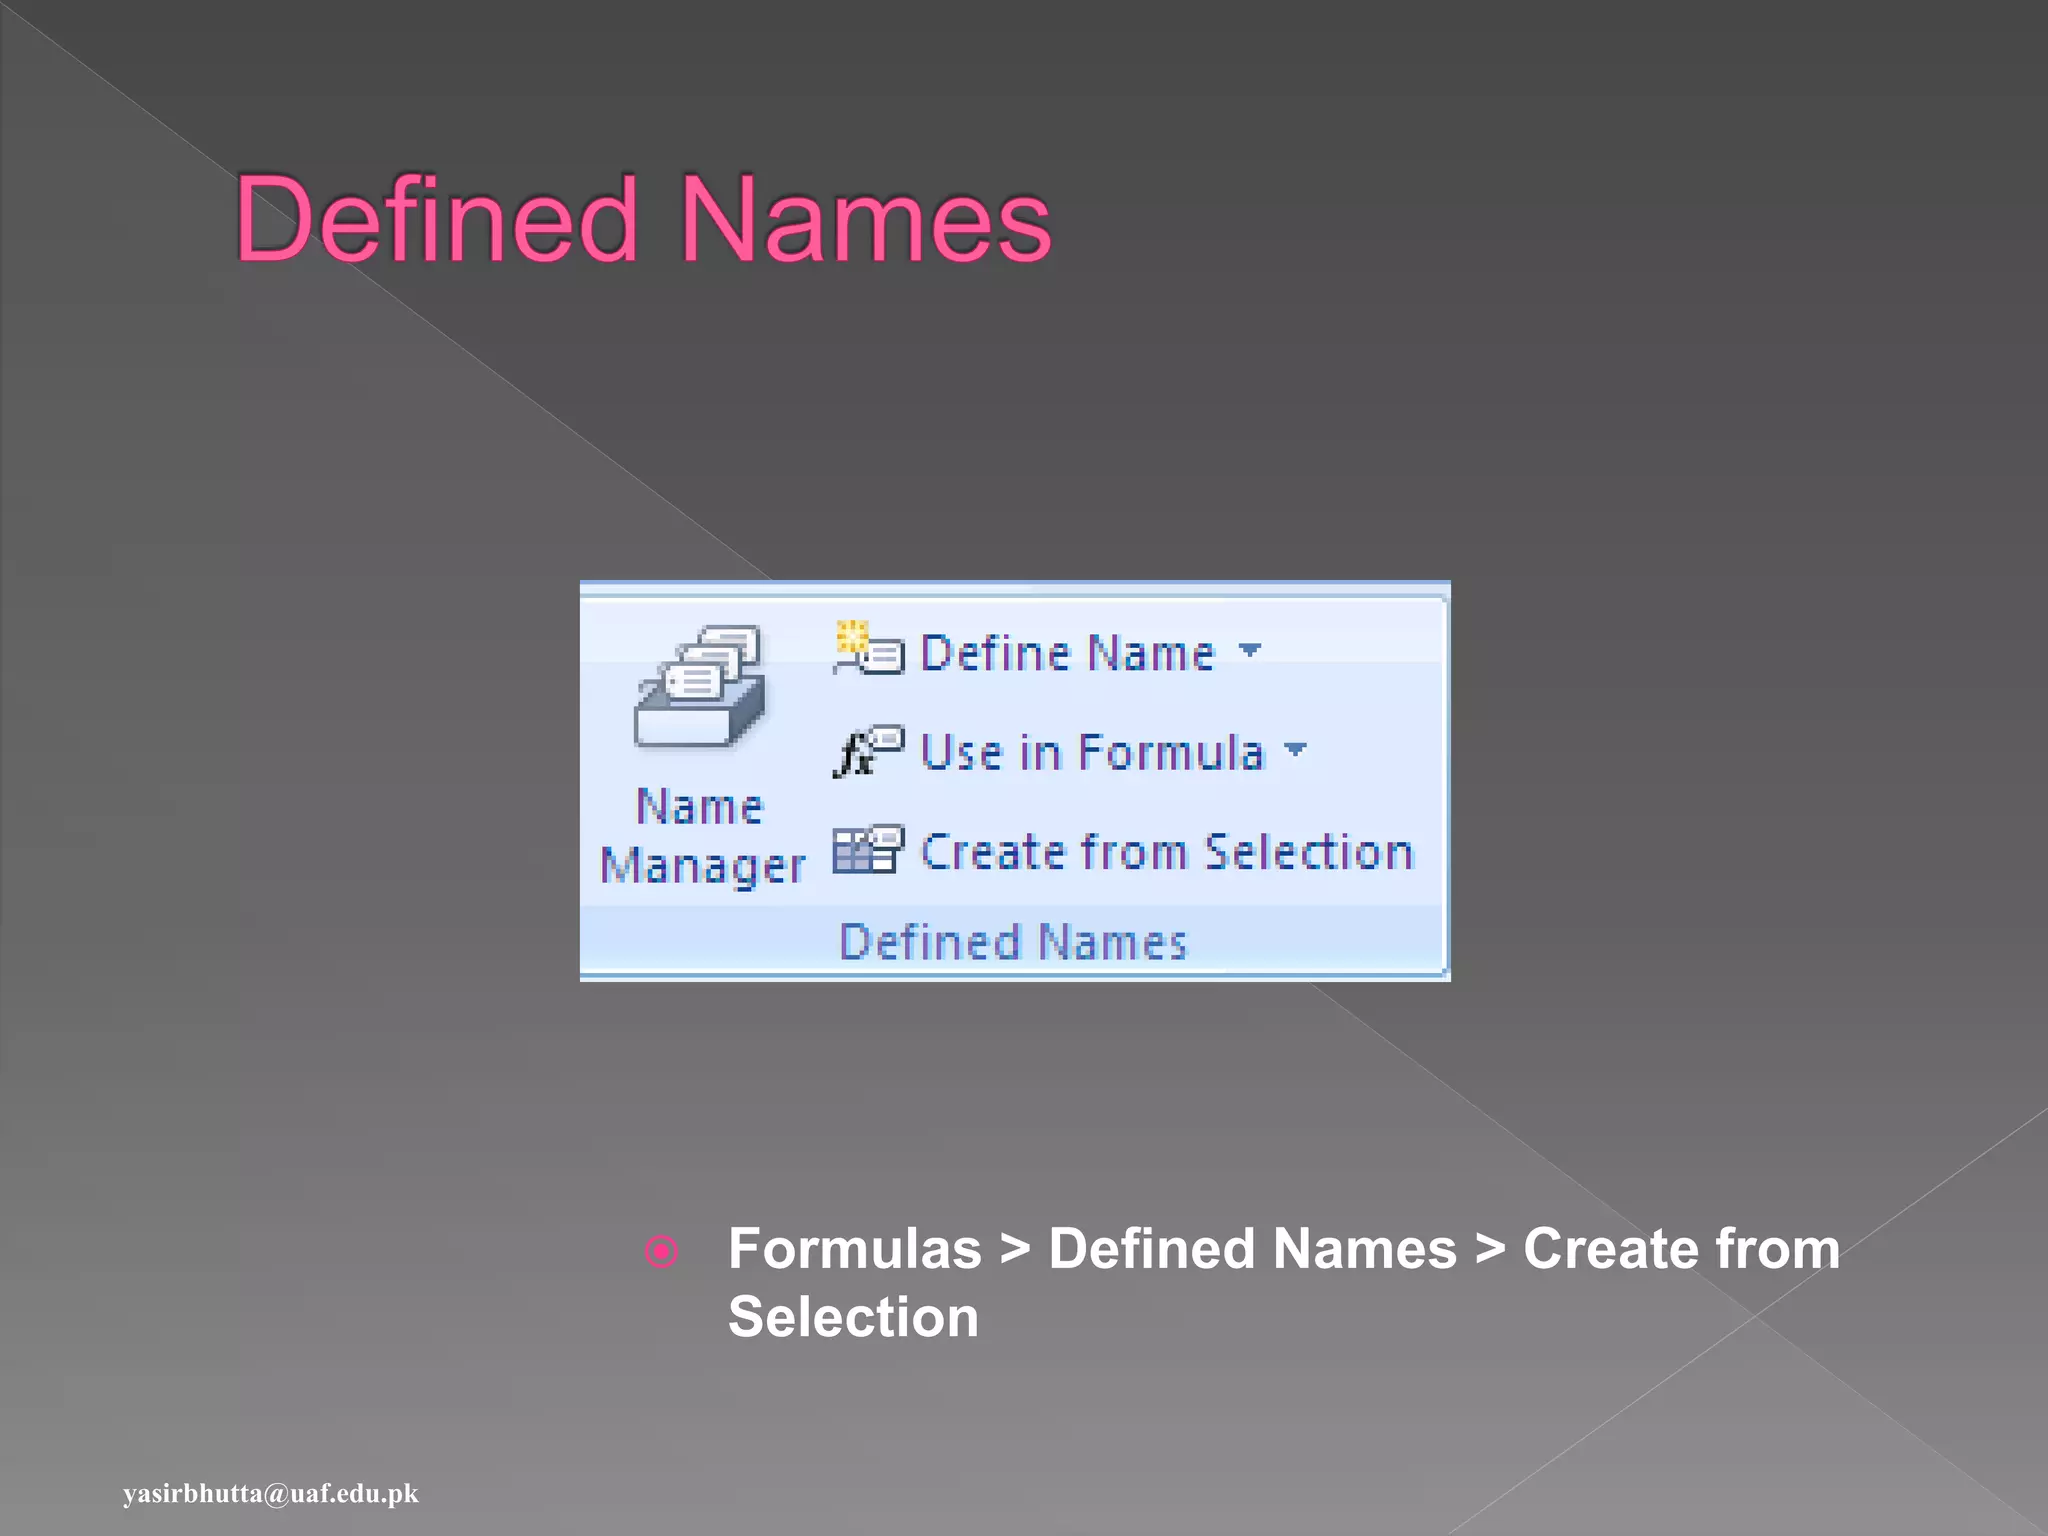Screen dimensions: 2048x1536
Task: Click first > separator after Formulas
Action: click(x=1015, y=1250)
